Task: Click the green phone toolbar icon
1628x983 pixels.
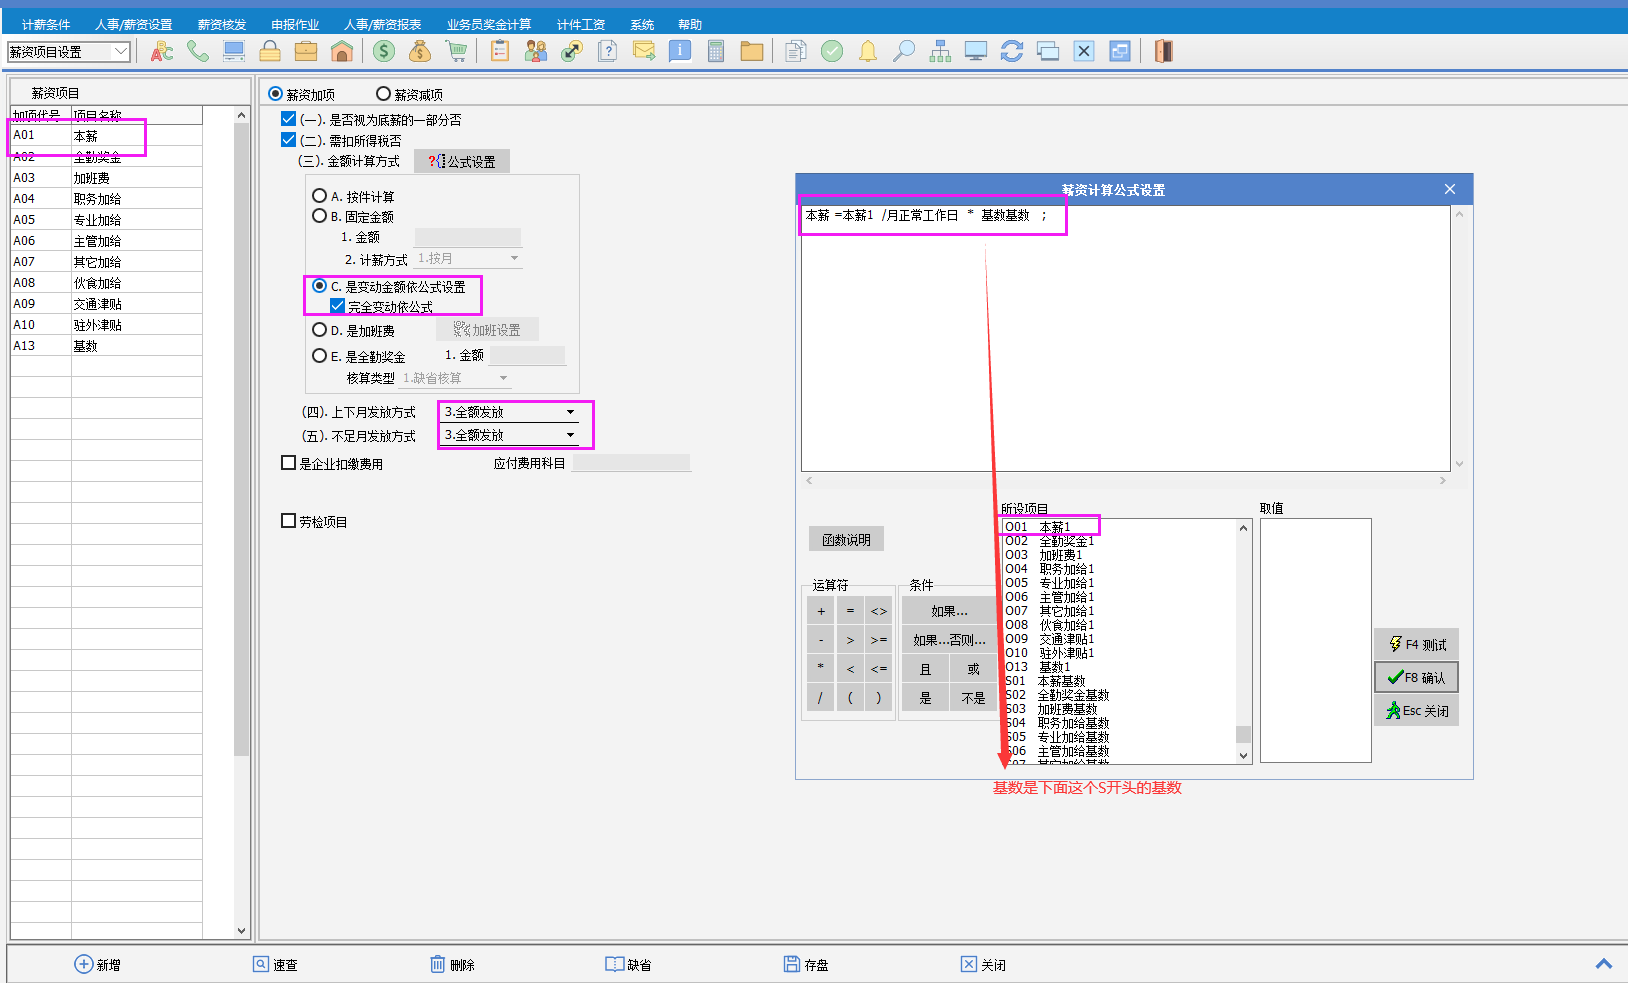Action: (198, 51)
